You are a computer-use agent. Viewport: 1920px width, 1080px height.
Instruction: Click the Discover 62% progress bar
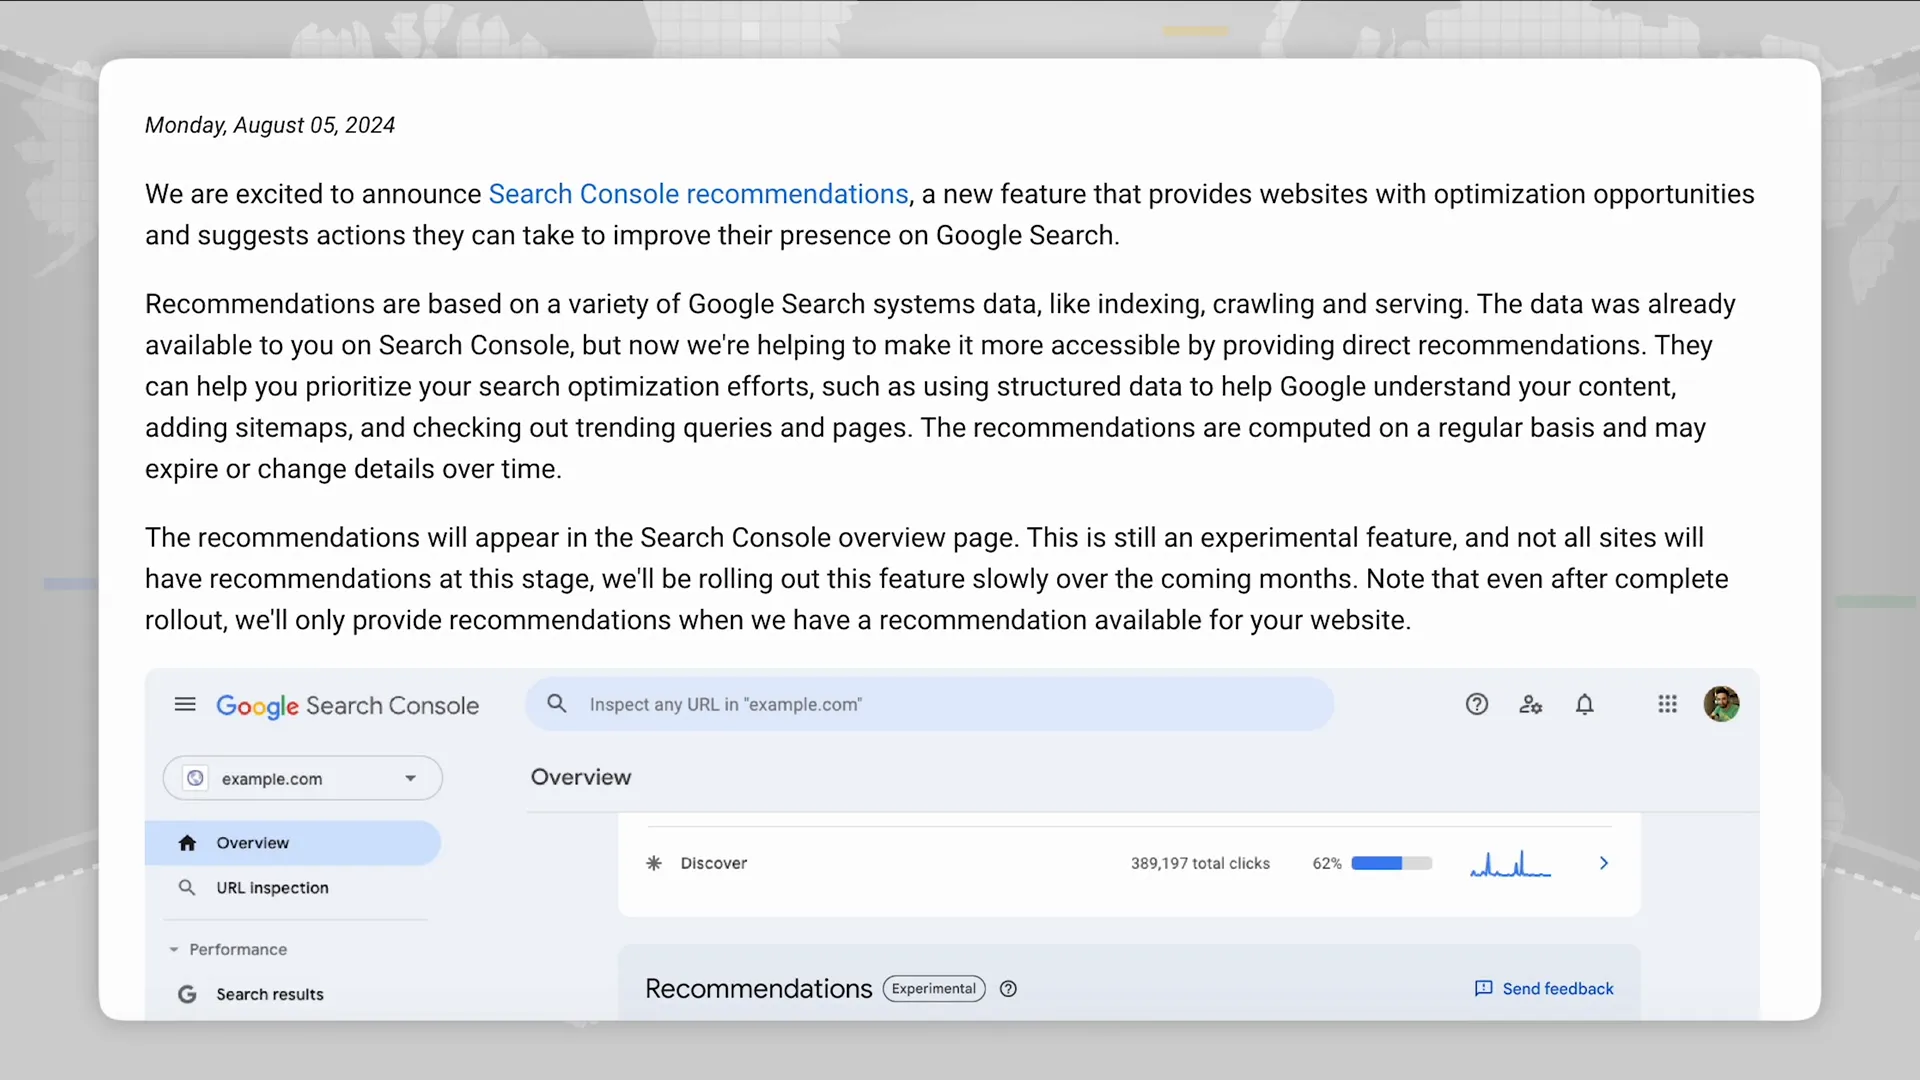(1391, 863)
